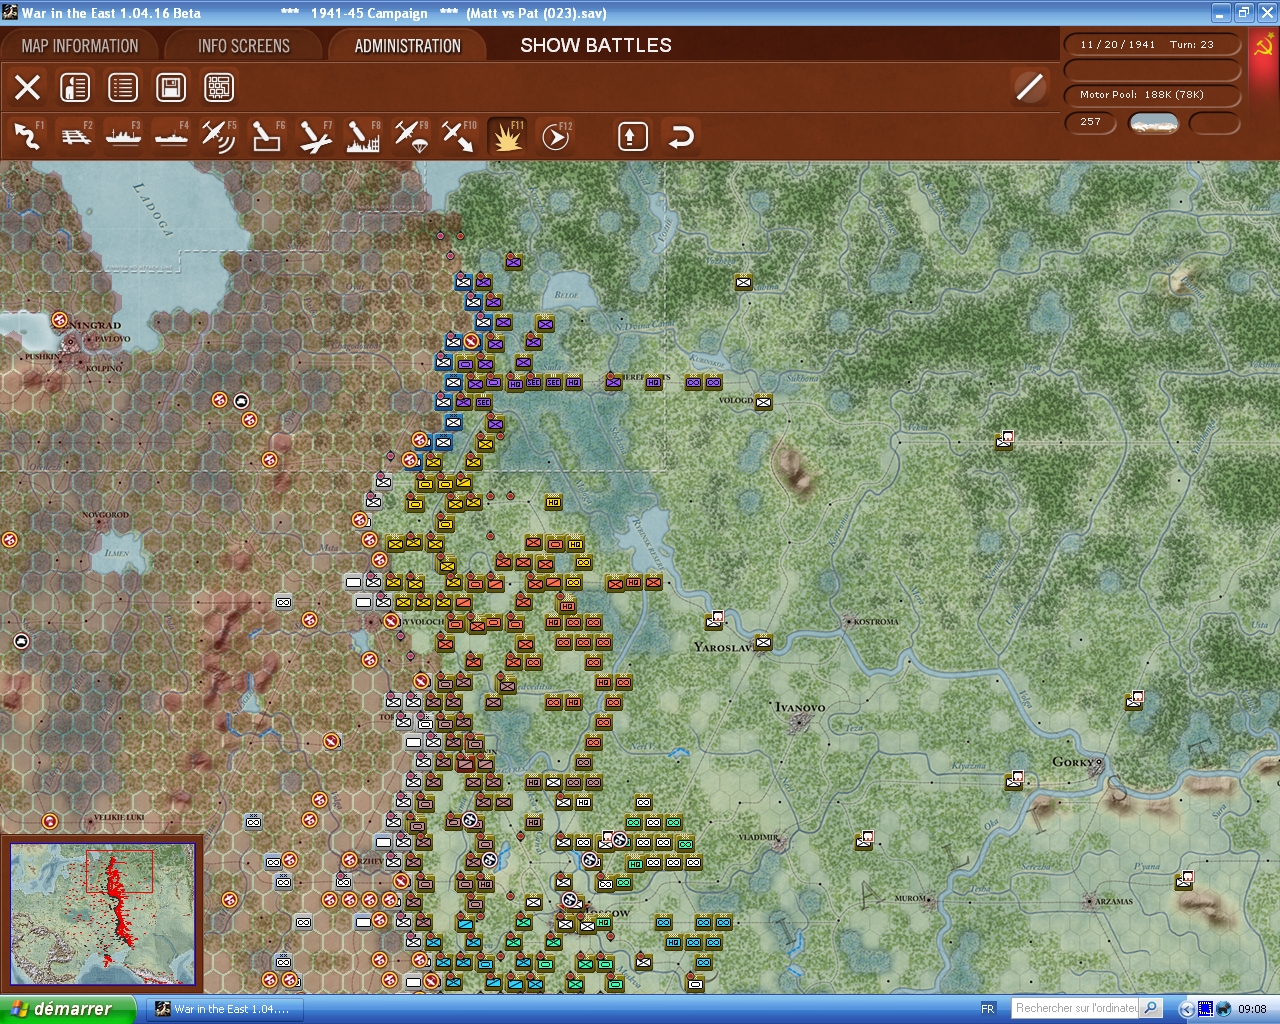1280x1024 pixels.
Task: Click the unit counter near Arzamas
Action: point(1184,882)
